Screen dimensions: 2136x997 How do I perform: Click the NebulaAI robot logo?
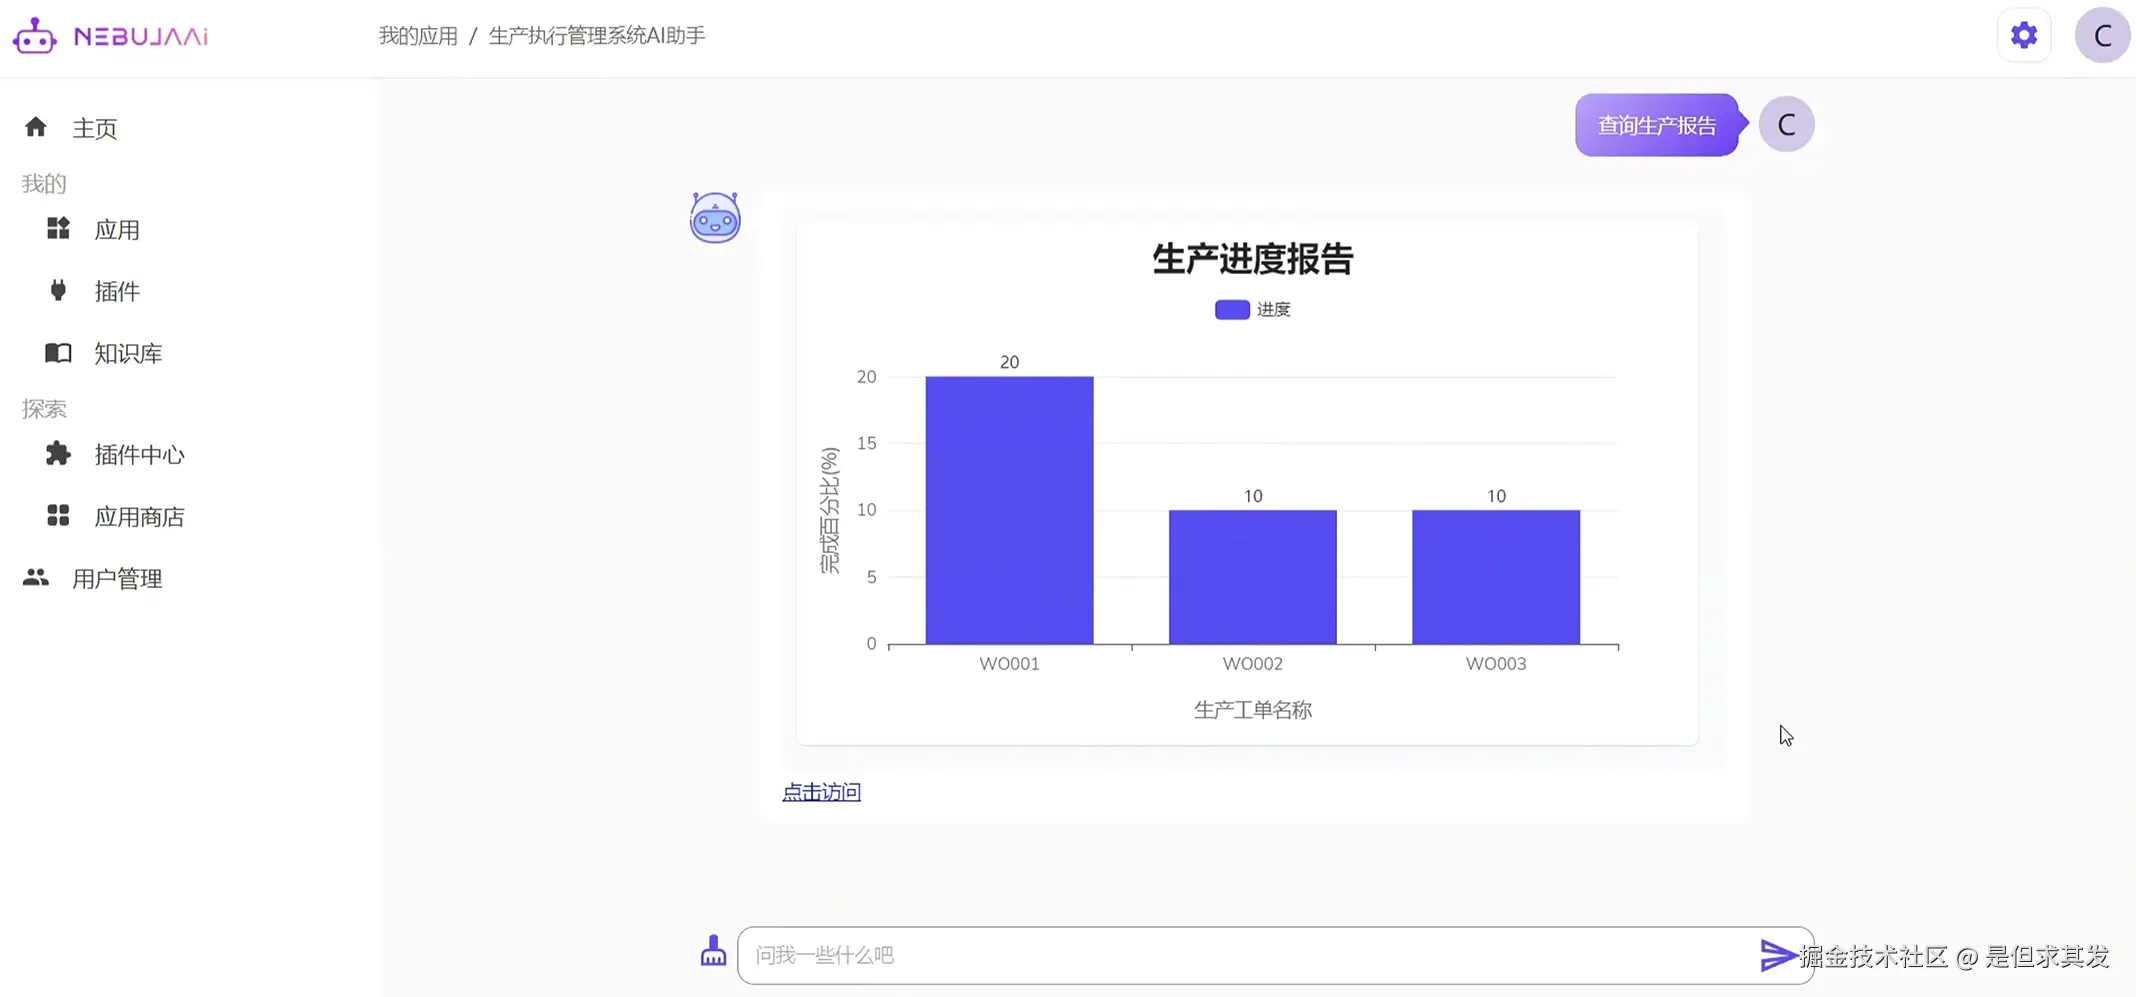coord(35,35)
